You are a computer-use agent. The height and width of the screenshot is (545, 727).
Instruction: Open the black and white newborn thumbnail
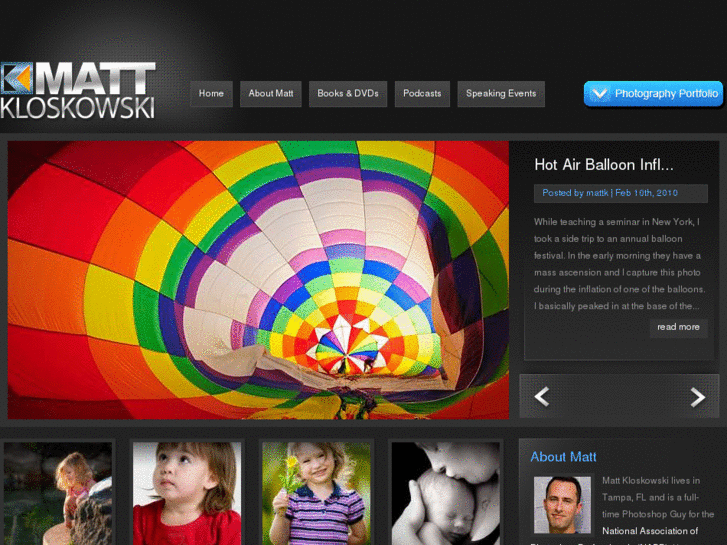pos(446,494)
